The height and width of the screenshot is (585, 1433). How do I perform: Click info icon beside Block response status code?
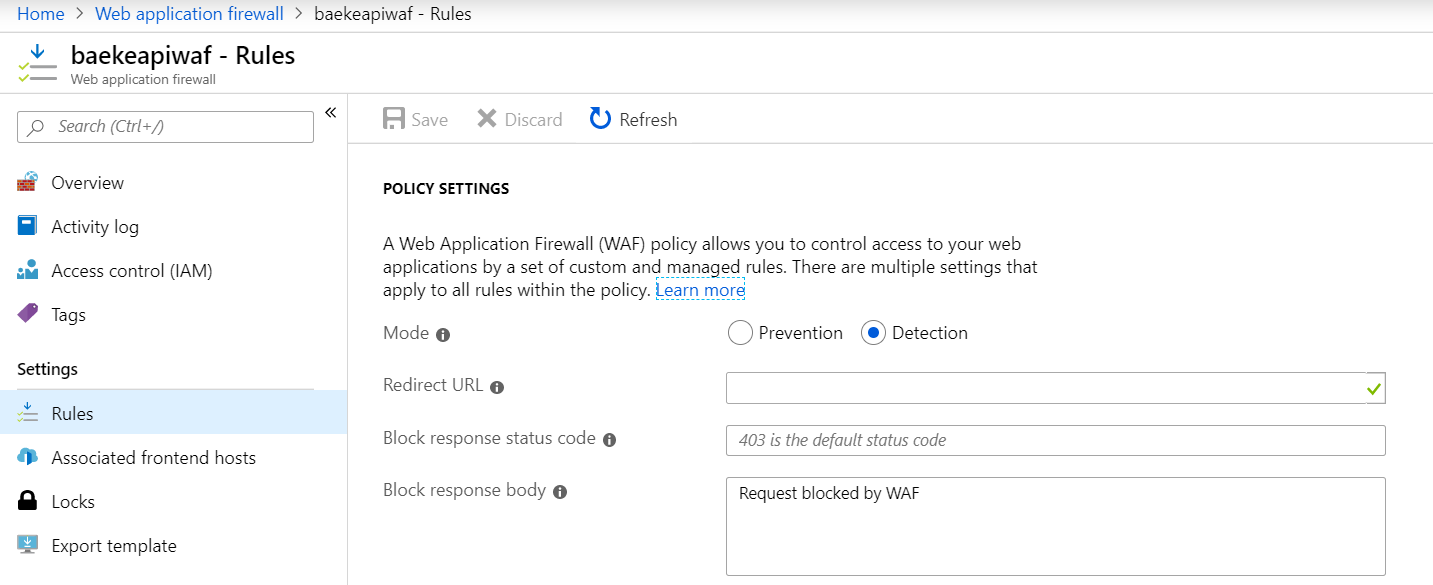(x=610, y=440)
